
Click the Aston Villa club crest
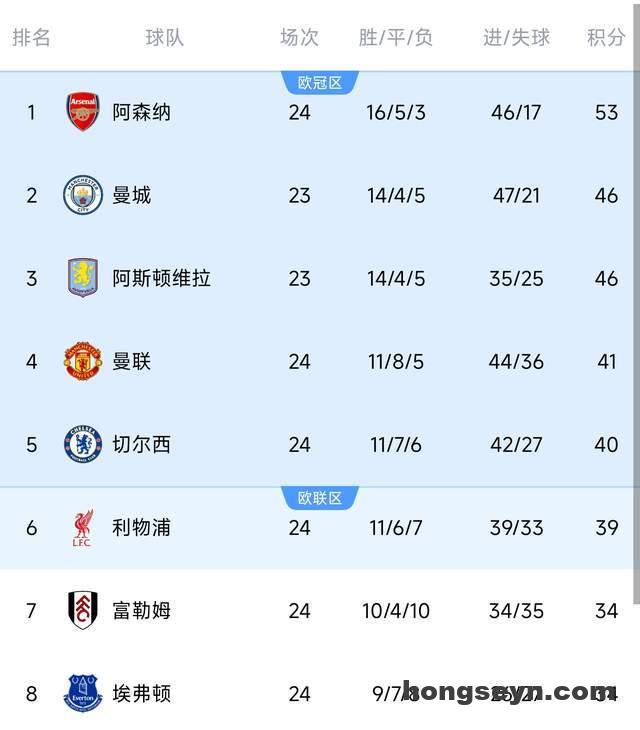(83, 278)
